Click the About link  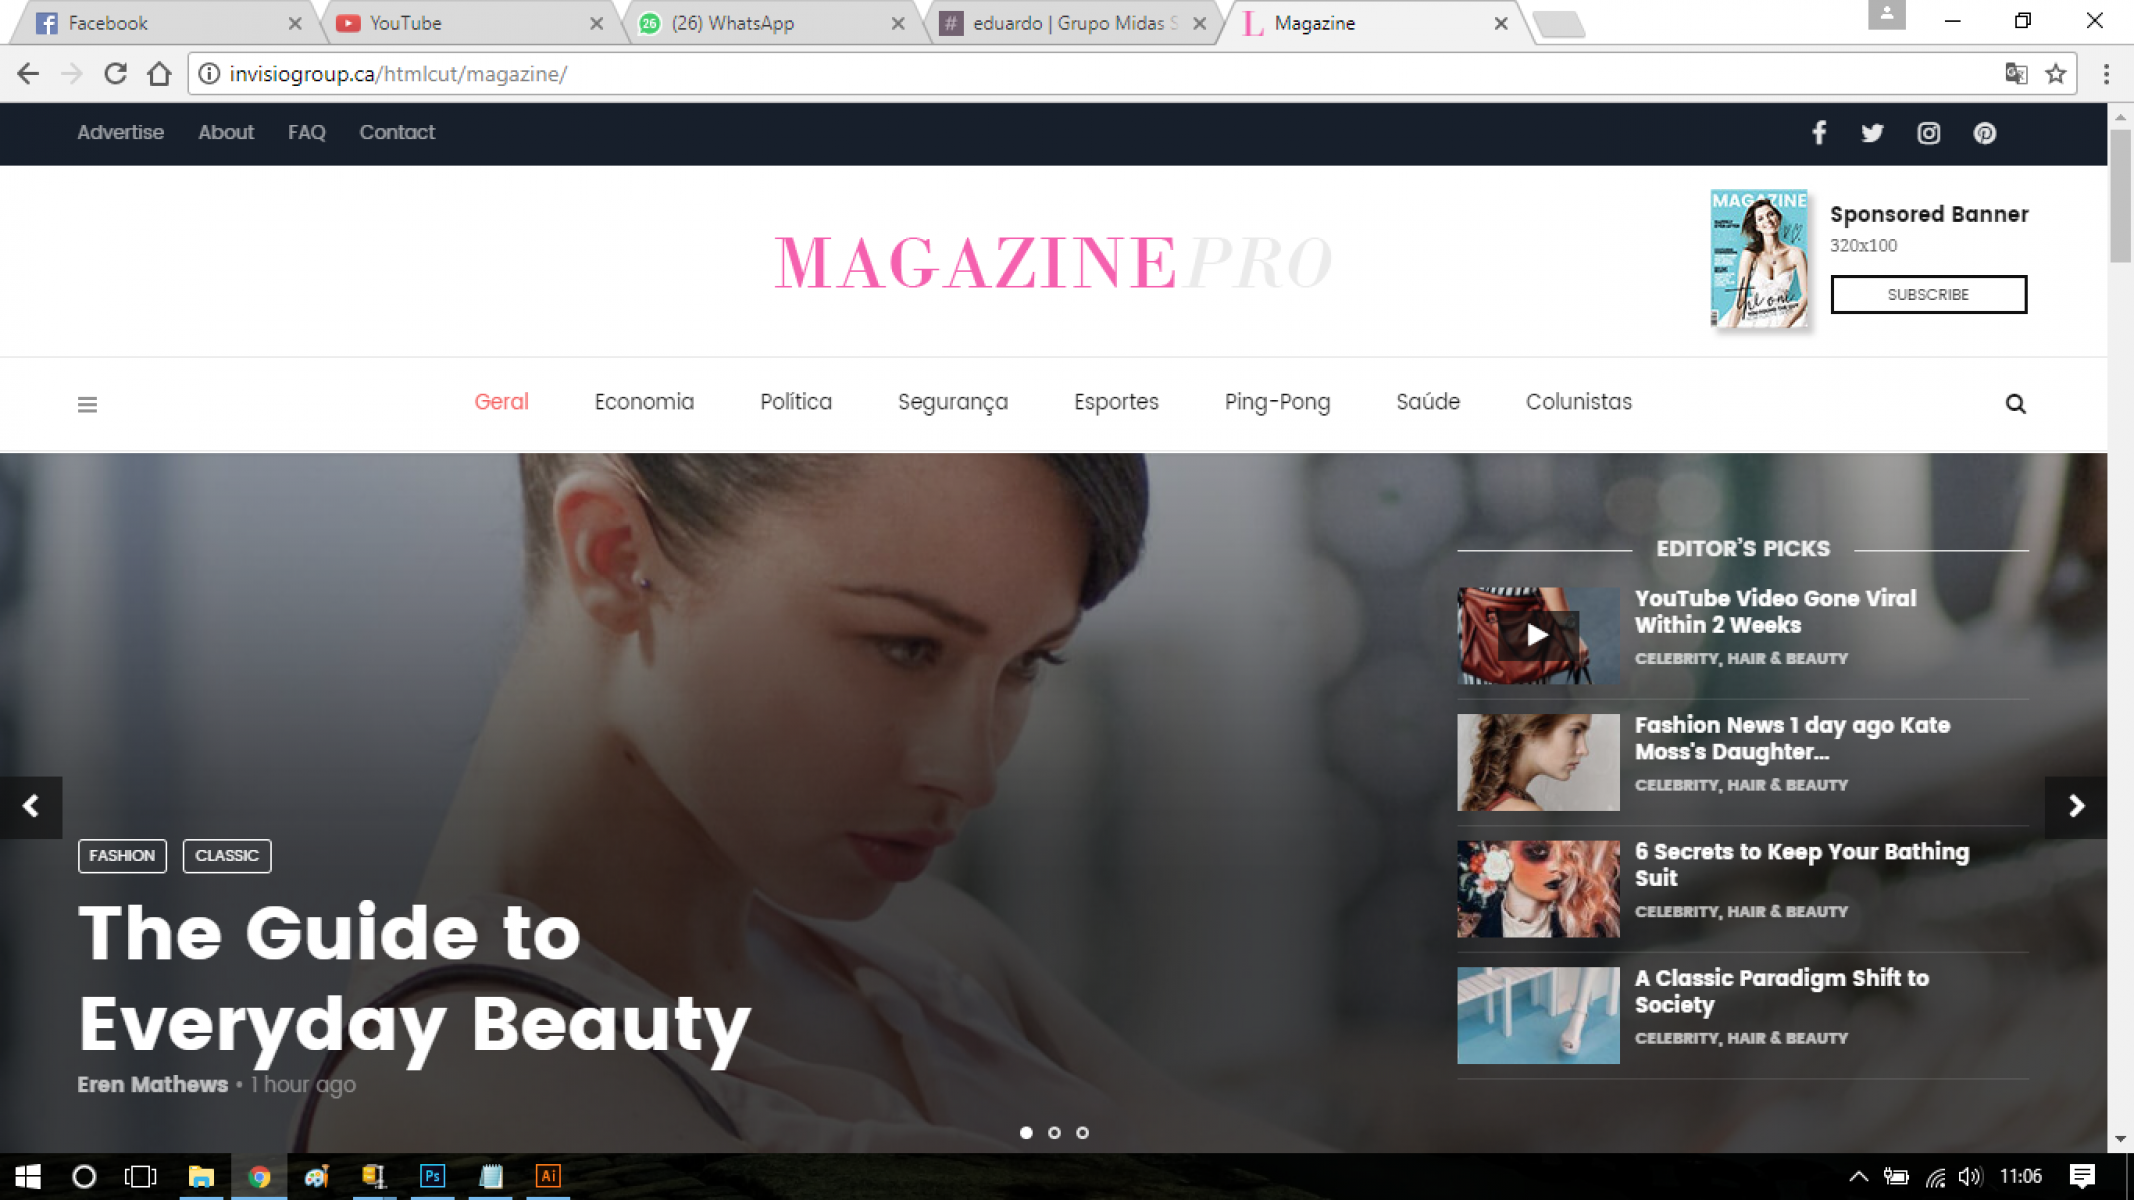[226, 132]
